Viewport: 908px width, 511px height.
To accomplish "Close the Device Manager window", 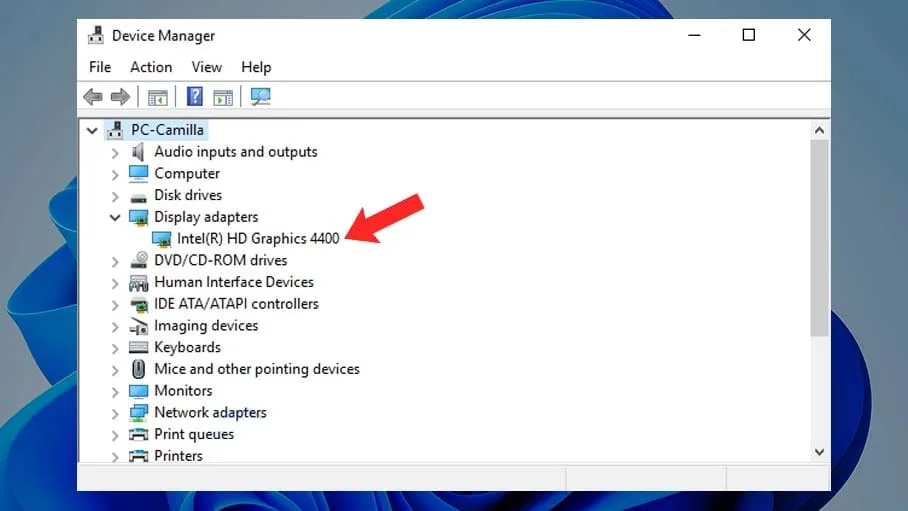I will pyautogui.click(x=804, y=35).
